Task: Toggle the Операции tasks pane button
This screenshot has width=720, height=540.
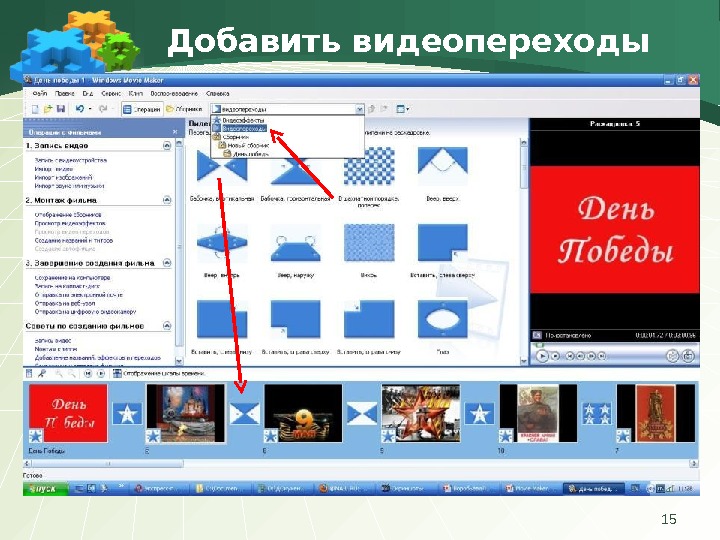Action: point(142,109)
